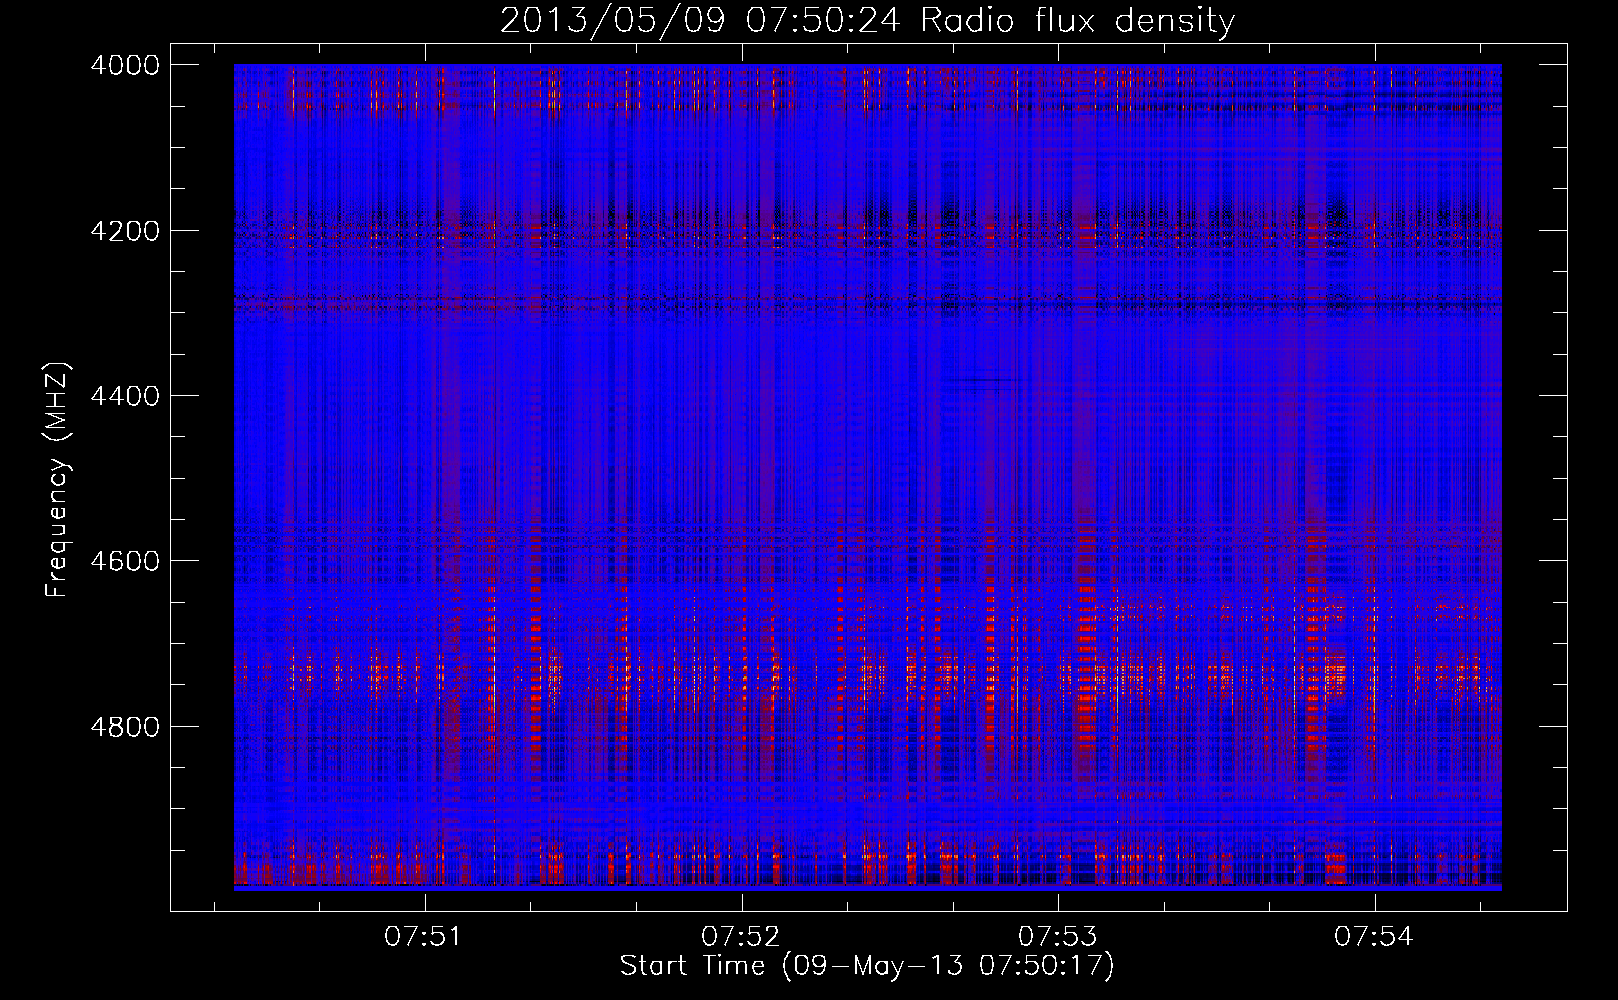Click the 07:51 time axis label
Viewport: 1618px width, 1000px height.
pos(424,937)
